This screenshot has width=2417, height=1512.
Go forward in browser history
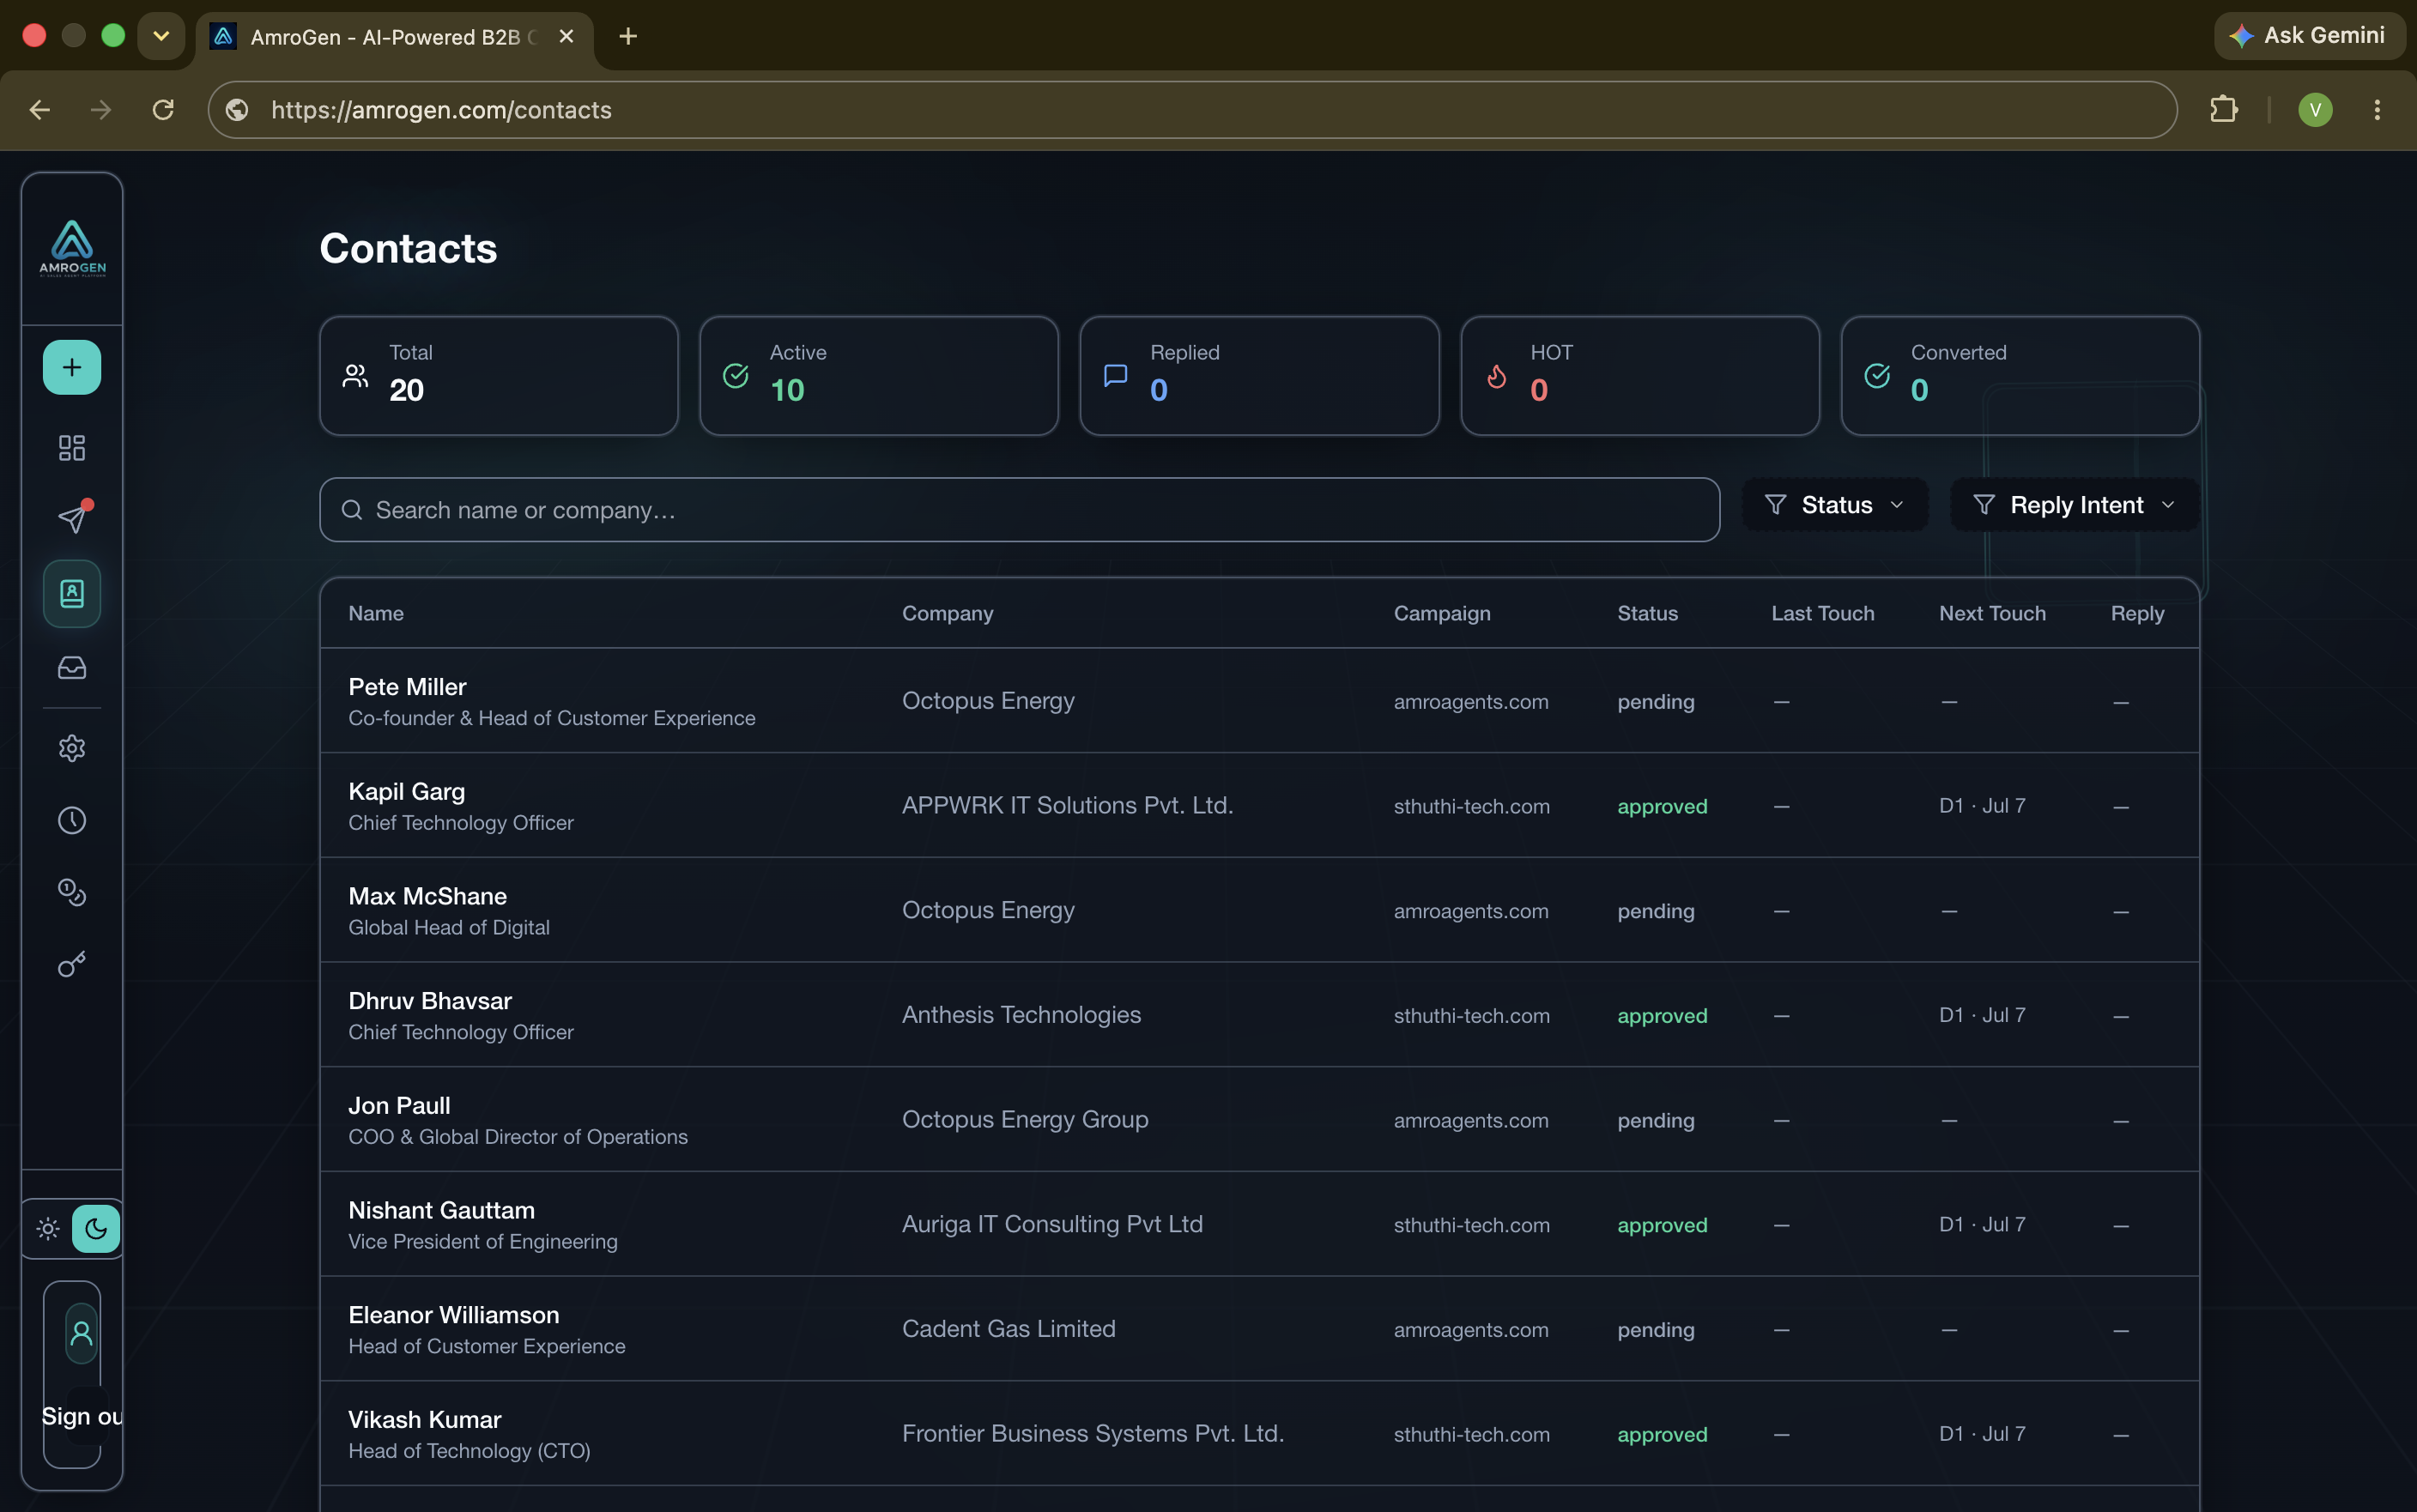(101, 110)
